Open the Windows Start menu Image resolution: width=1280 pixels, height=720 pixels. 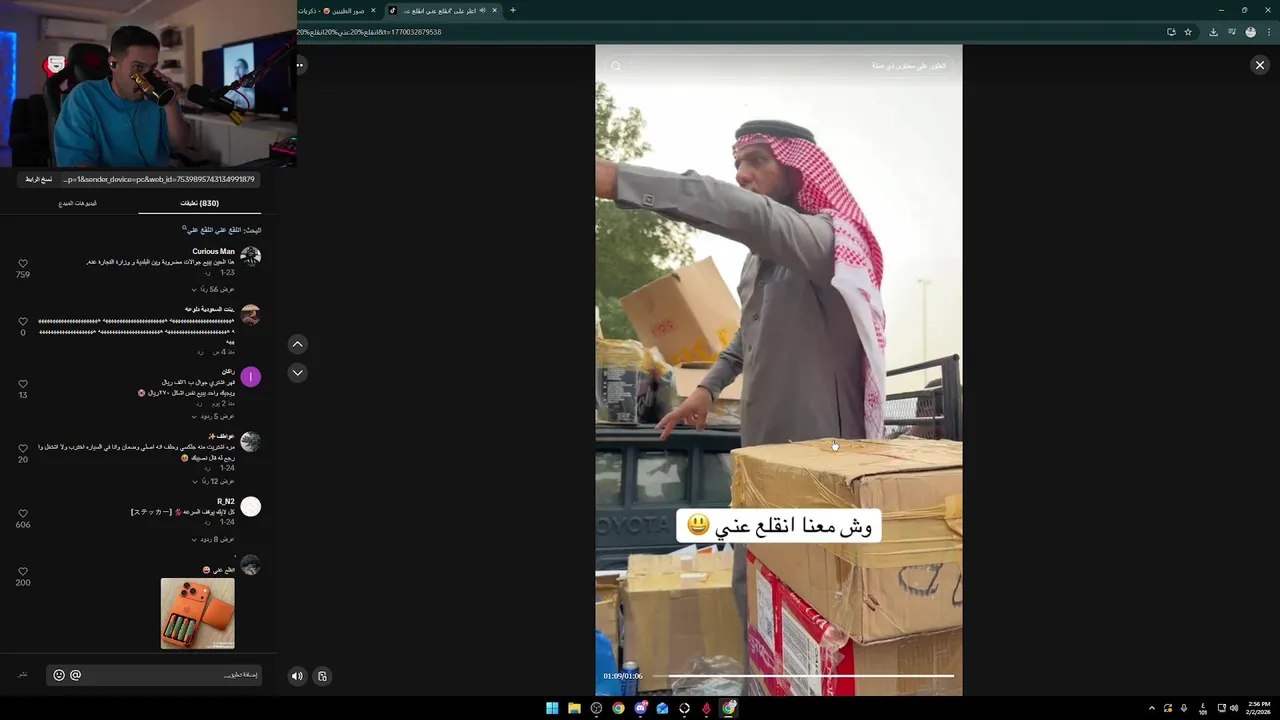[552, 708]
